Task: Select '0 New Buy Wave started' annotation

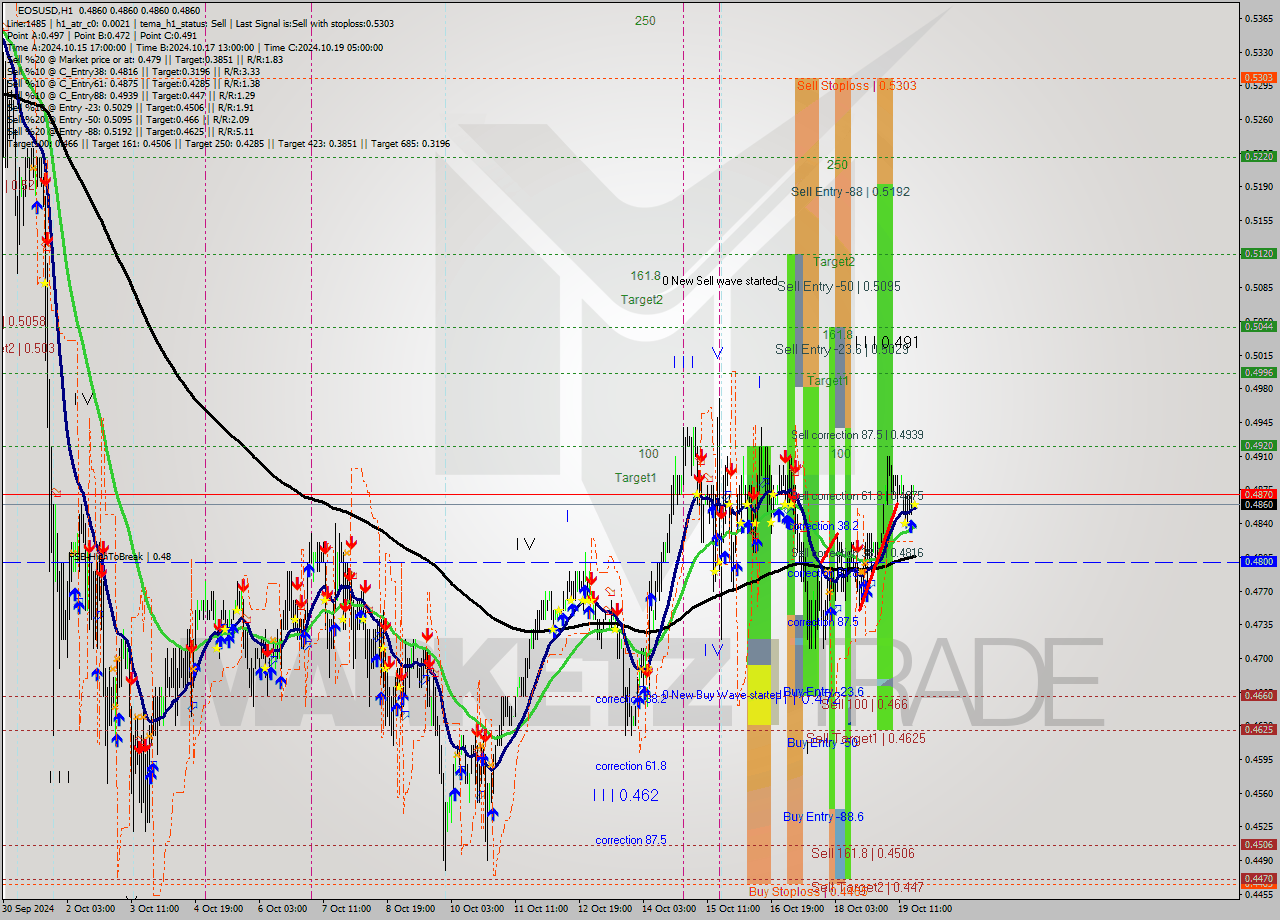Action: coord(721,695)
